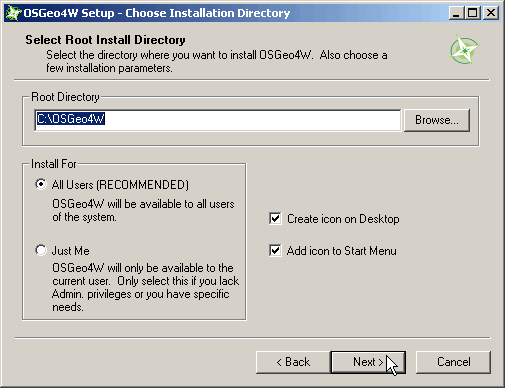Click the green OSGeo4W star logo

coord(464,49)
